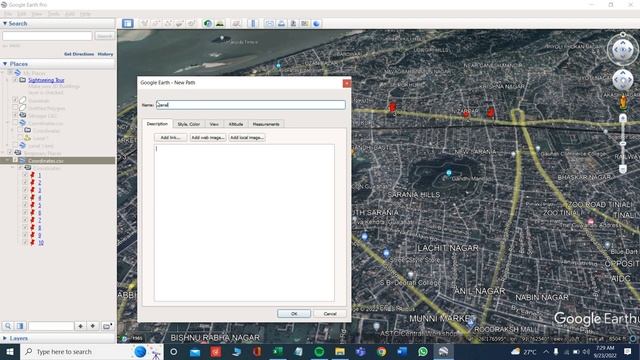Click the add folder icon under Places

tap(107, 326)
